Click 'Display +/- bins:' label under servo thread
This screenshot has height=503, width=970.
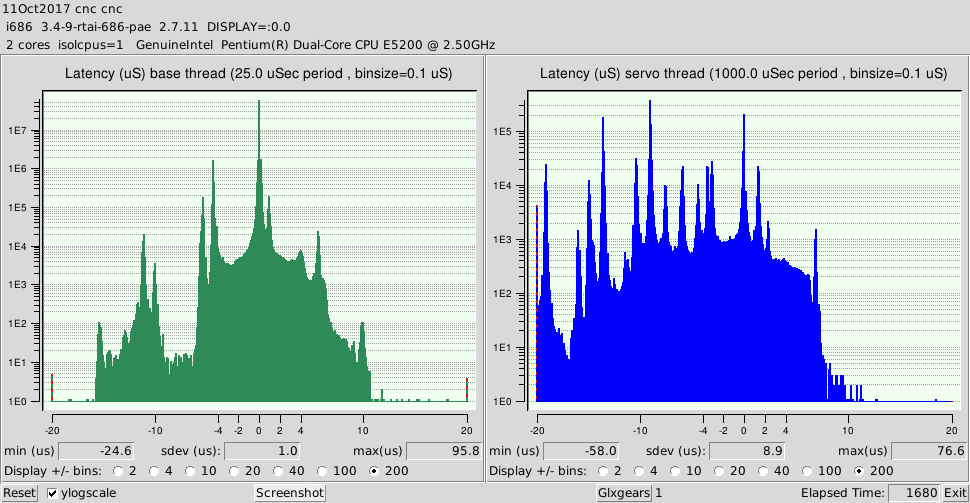tap(538, 471)
